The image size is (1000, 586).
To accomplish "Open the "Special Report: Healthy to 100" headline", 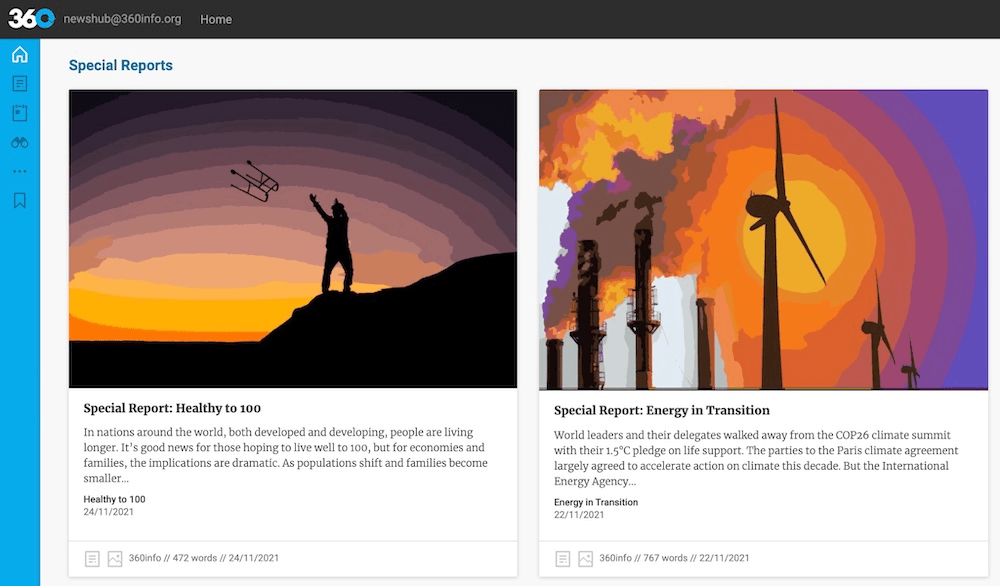I will coord(172,408).
